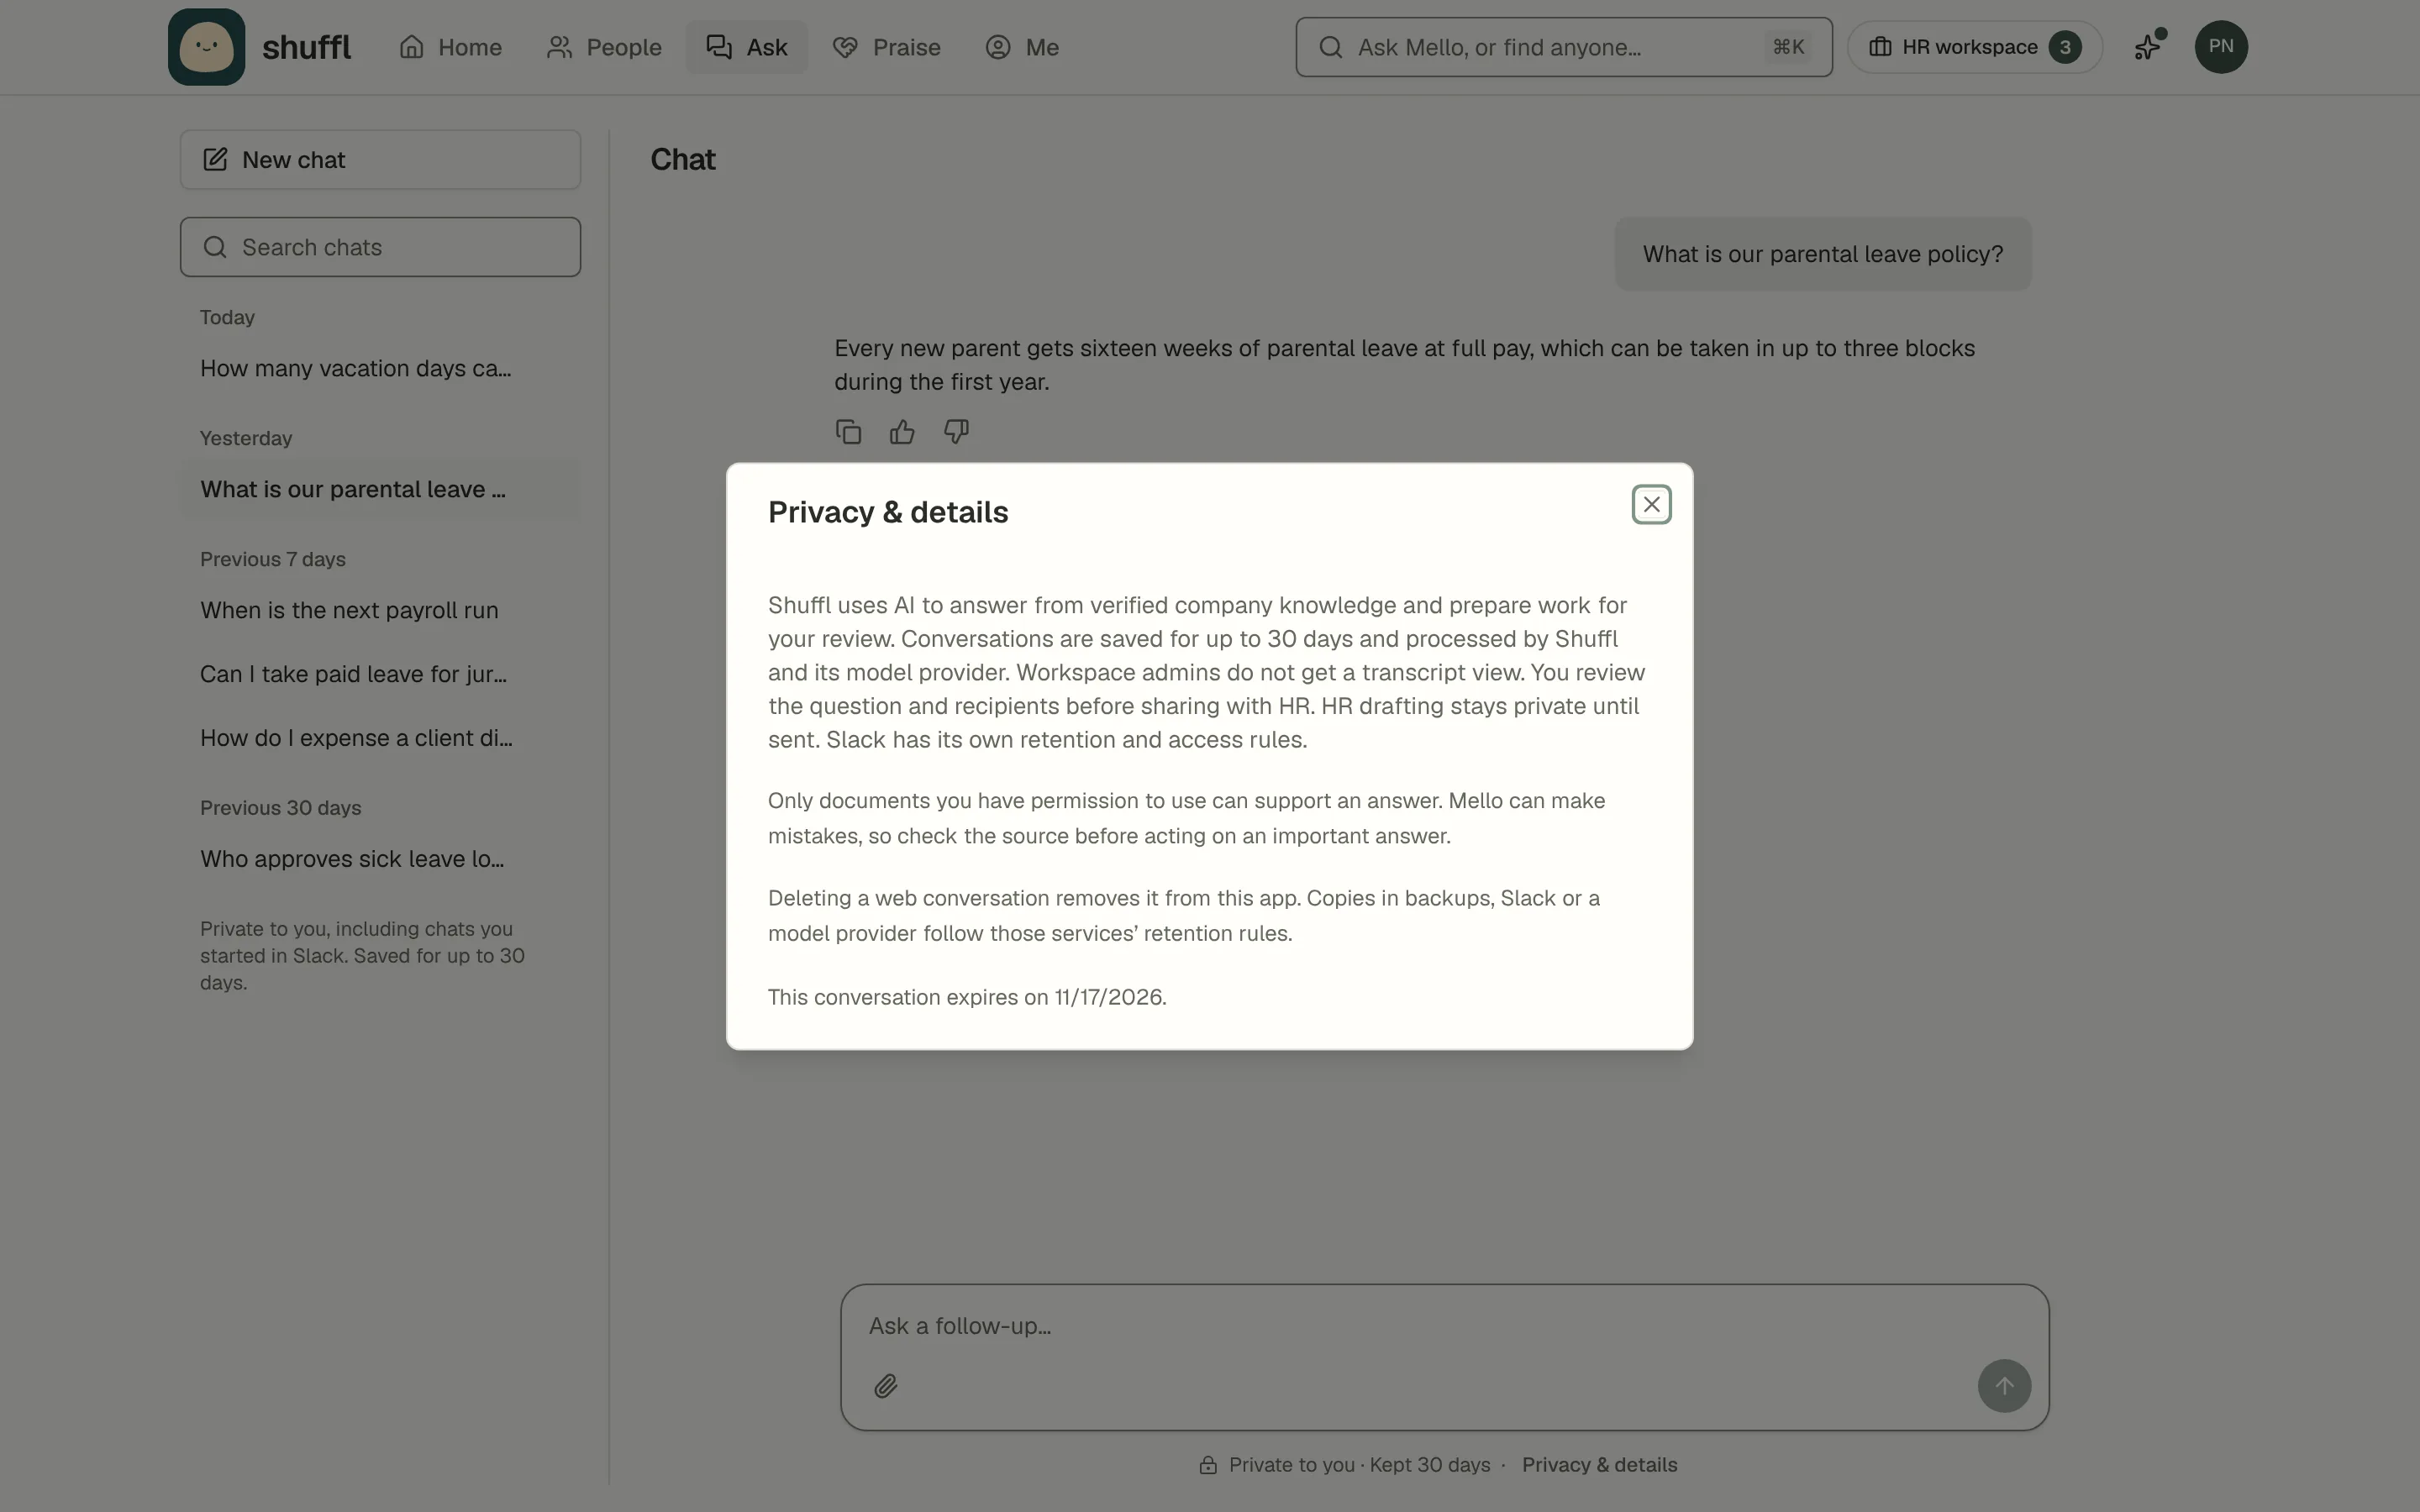2420x1512 pixels.
Task: Open the People section
Action: click(604, 47)
